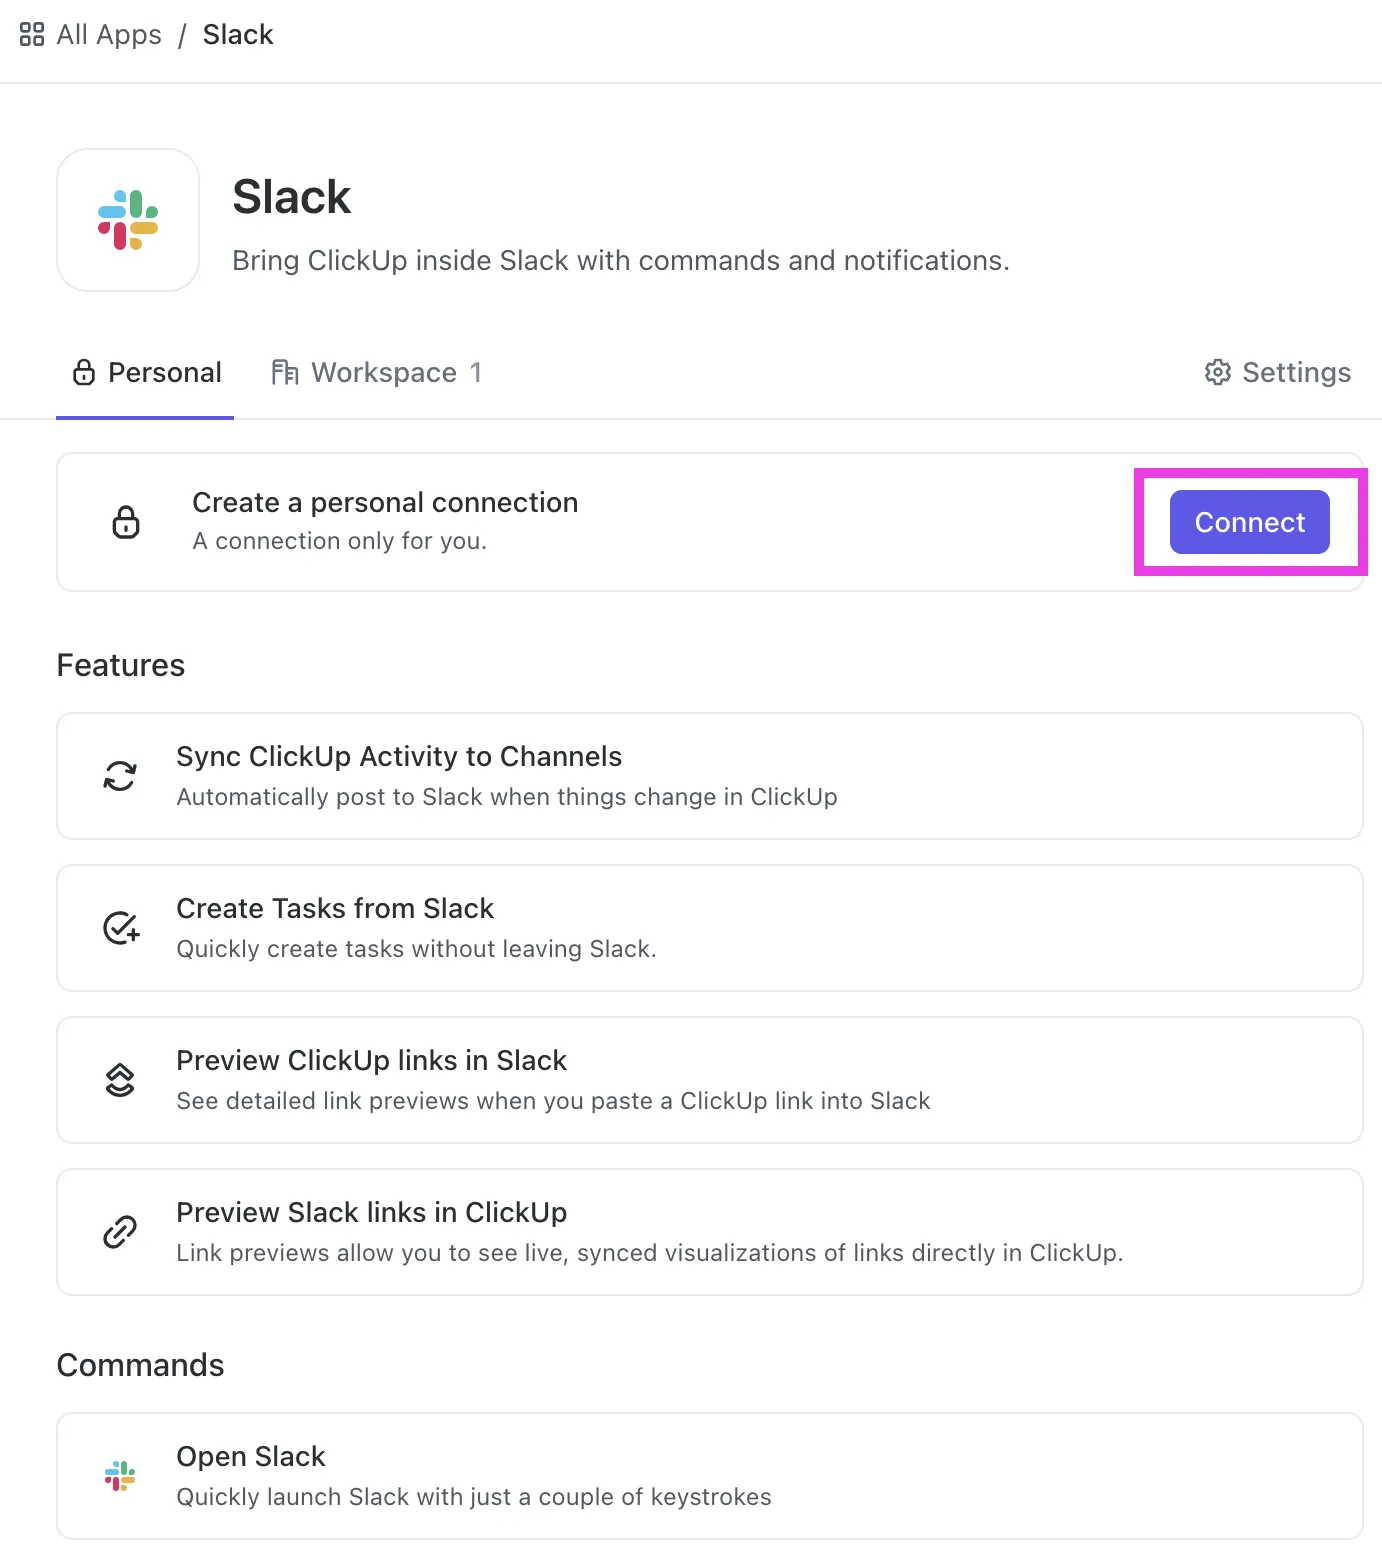Click the Slack breadcrumb label
The width and height of the screenshot is (1382, 1552).
tap(238, 35)
